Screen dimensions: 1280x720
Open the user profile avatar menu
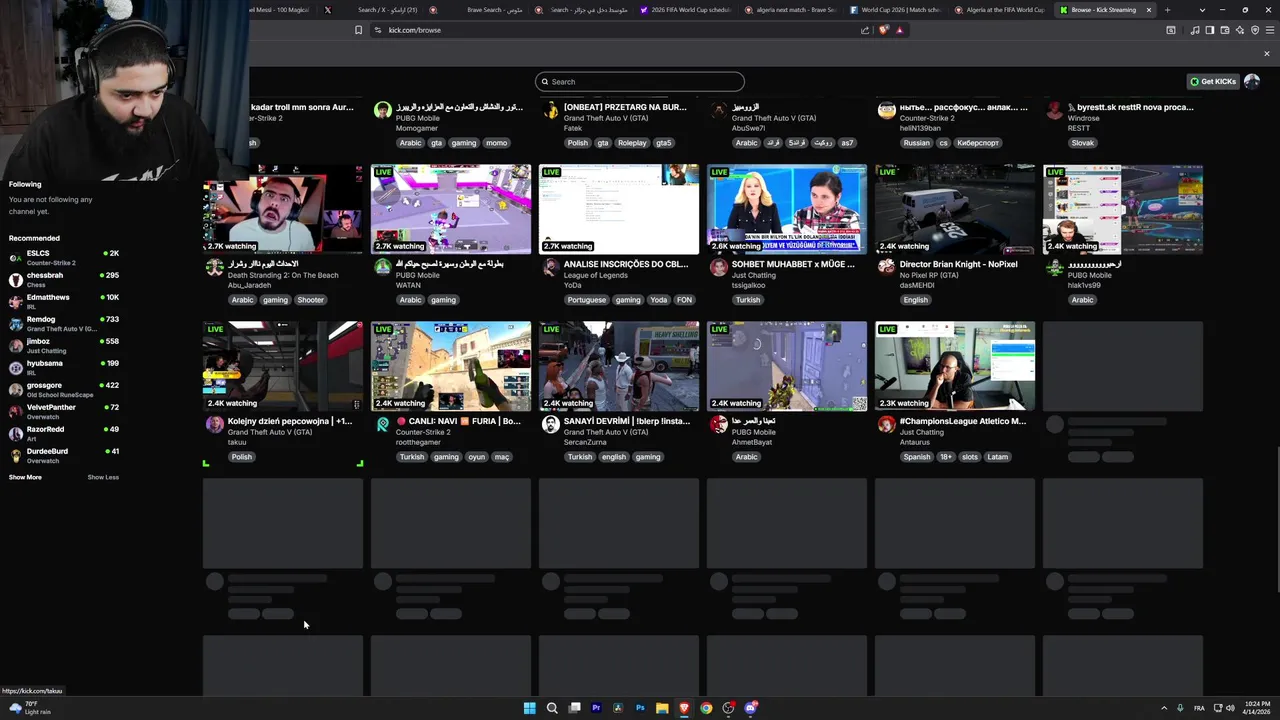[x=1252, y=81]
